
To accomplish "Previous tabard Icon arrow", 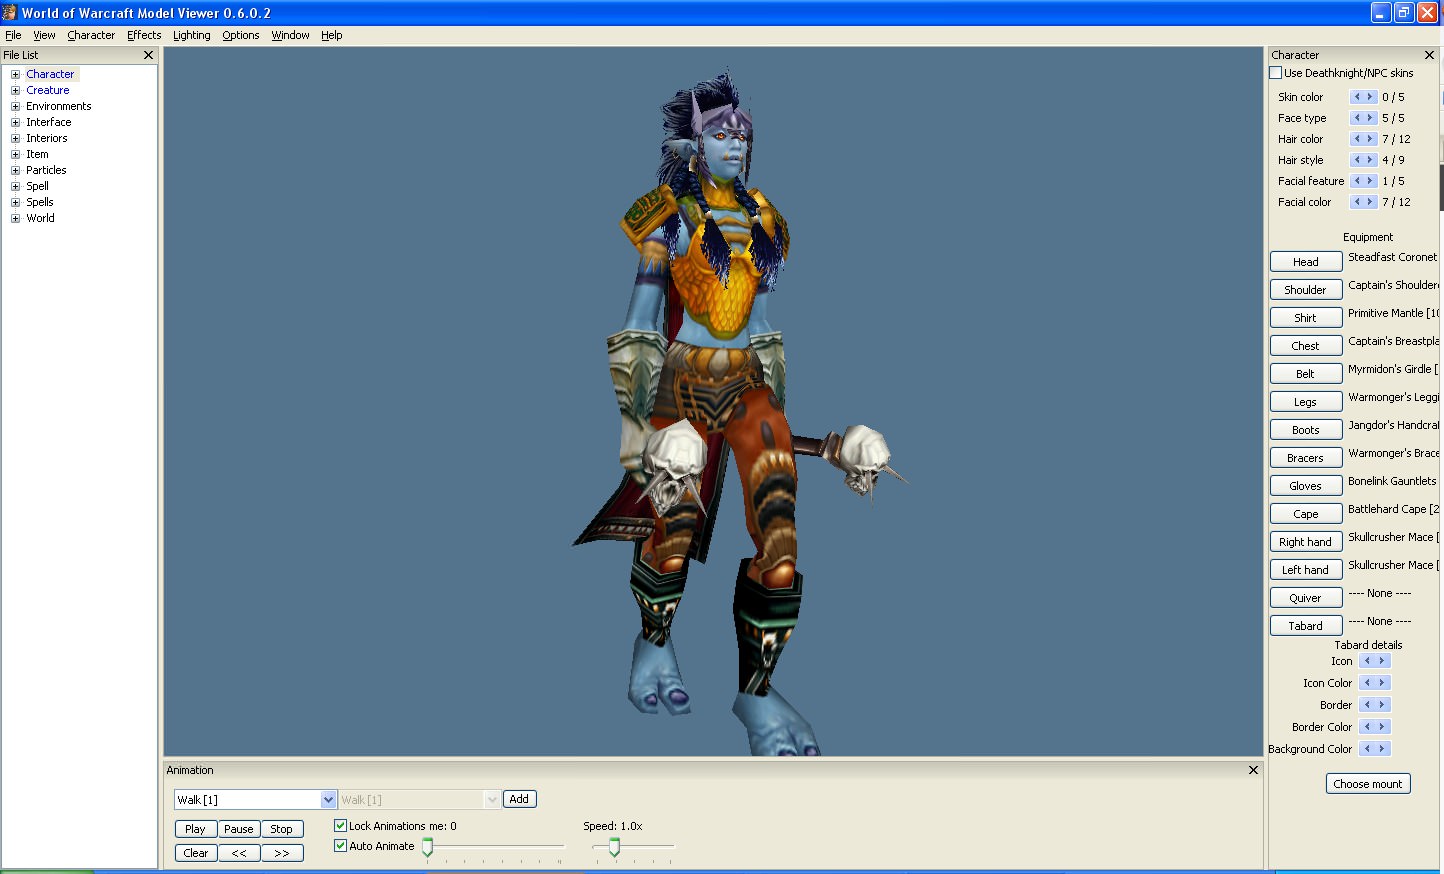I will click(x=1367, y=661).
